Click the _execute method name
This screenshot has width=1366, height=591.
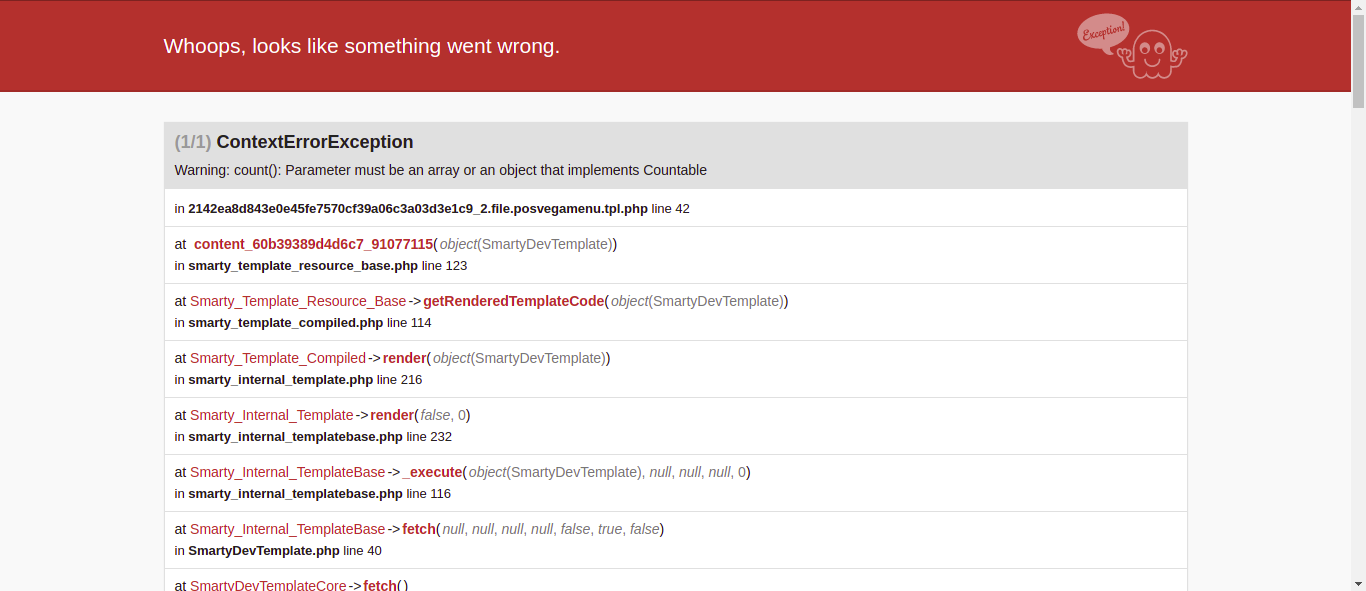point(432,472)
